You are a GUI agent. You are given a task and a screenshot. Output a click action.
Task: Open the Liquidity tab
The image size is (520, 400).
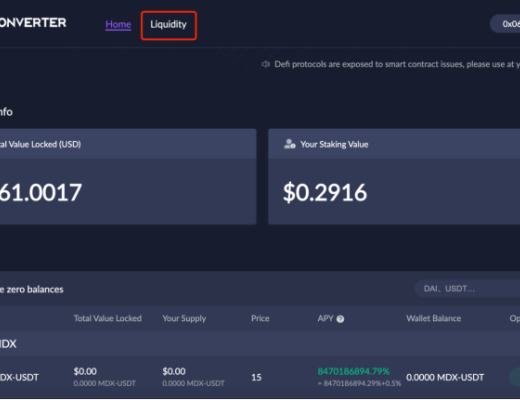pos(168,25)
